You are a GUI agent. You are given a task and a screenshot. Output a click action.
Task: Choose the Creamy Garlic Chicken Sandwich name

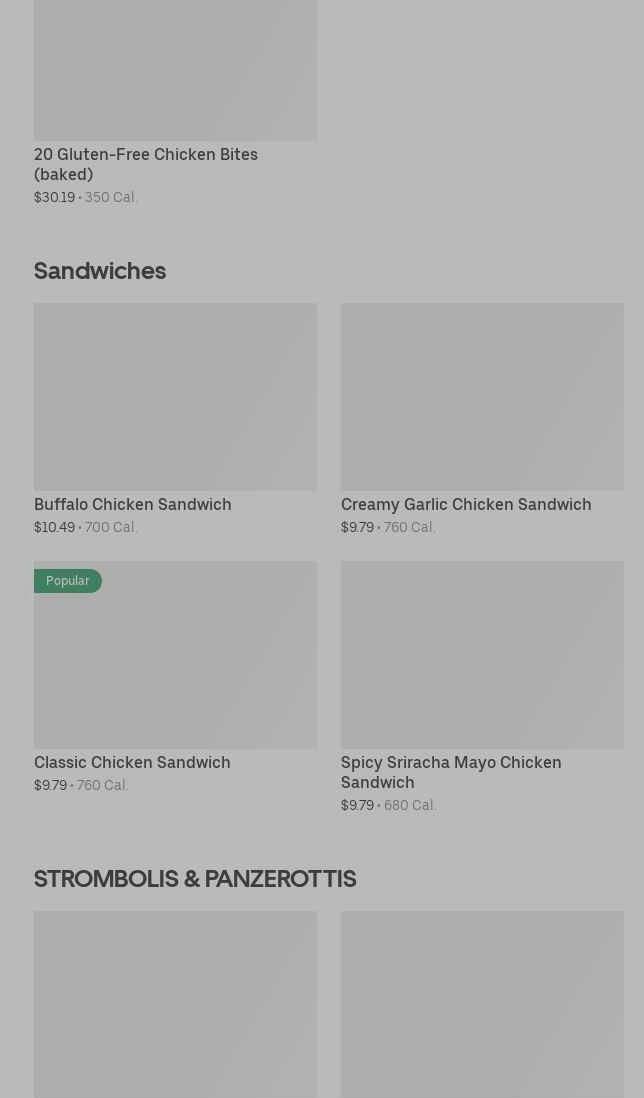[x=466, y=505]
